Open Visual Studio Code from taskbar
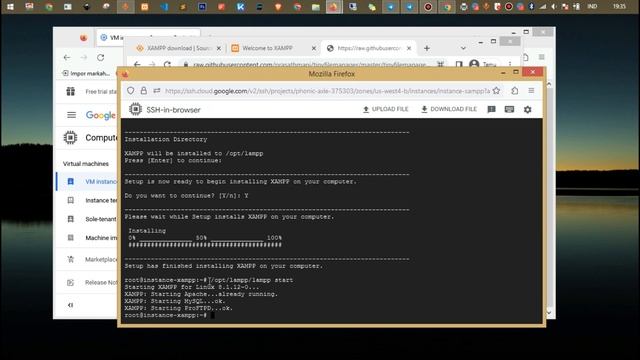 pos(164,7)
